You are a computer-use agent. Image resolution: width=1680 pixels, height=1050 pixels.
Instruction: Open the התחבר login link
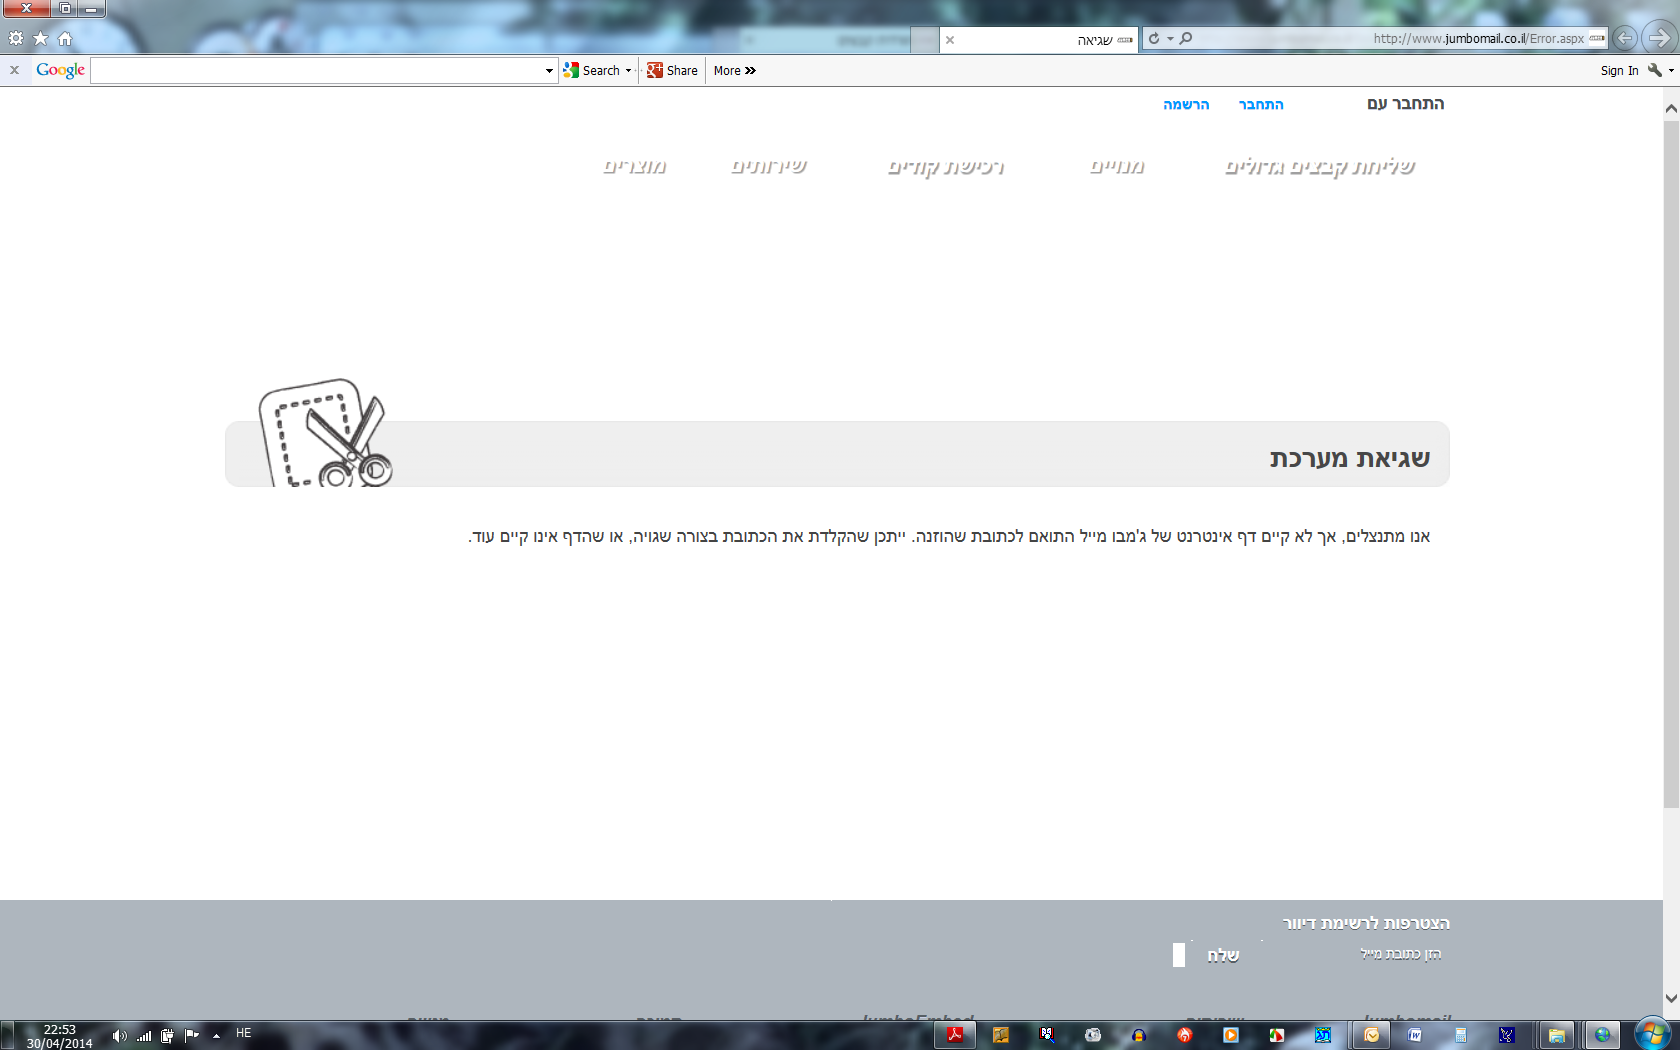point(1261,104)
